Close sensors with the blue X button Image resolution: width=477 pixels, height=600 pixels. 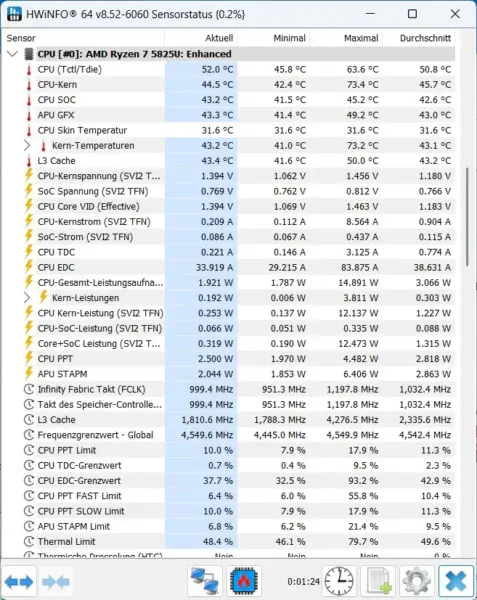click(x=455, y=581)
